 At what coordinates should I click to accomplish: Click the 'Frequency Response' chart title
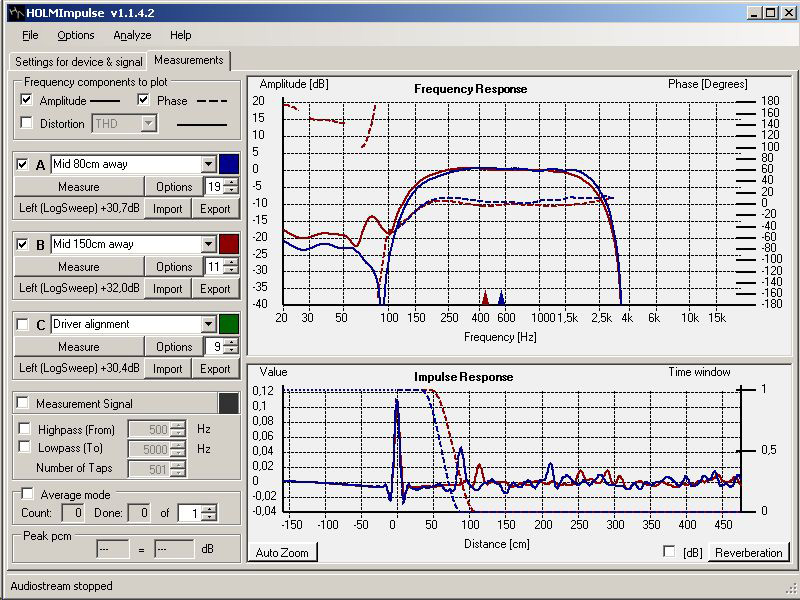click(x=470, y=89)
